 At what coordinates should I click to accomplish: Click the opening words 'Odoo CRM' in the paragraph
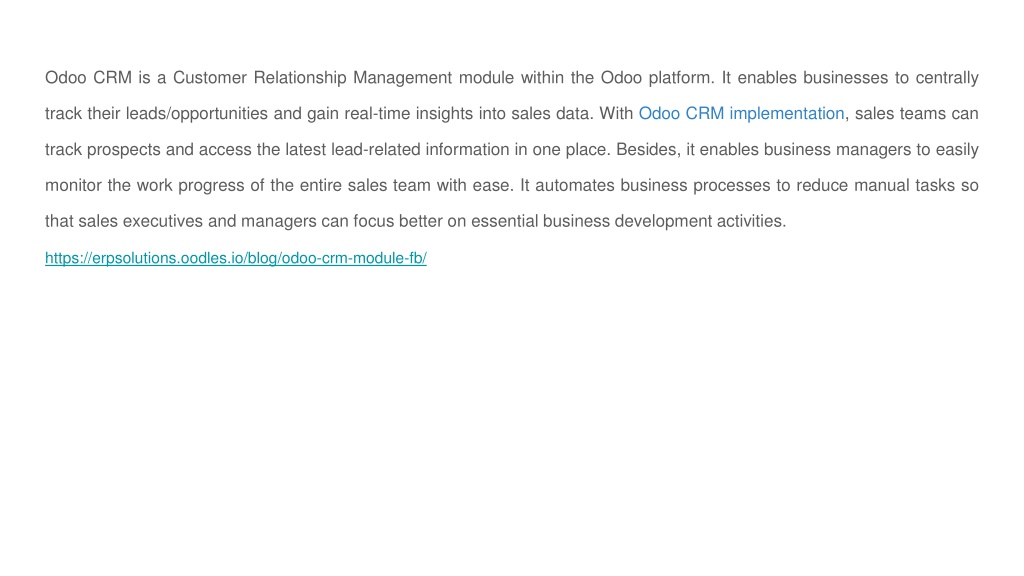pyautogui.click(x=88, y=78)
